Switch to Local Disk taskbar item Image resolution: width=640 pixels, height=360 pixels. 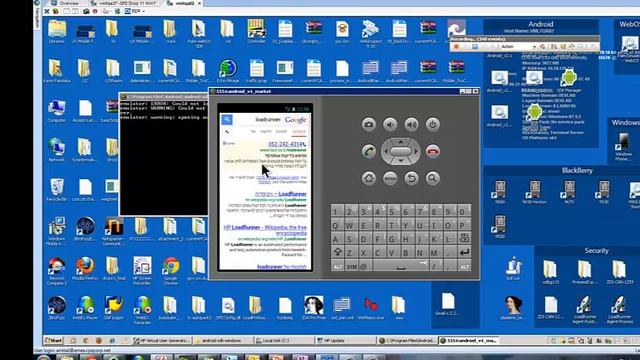coord(284,340)
